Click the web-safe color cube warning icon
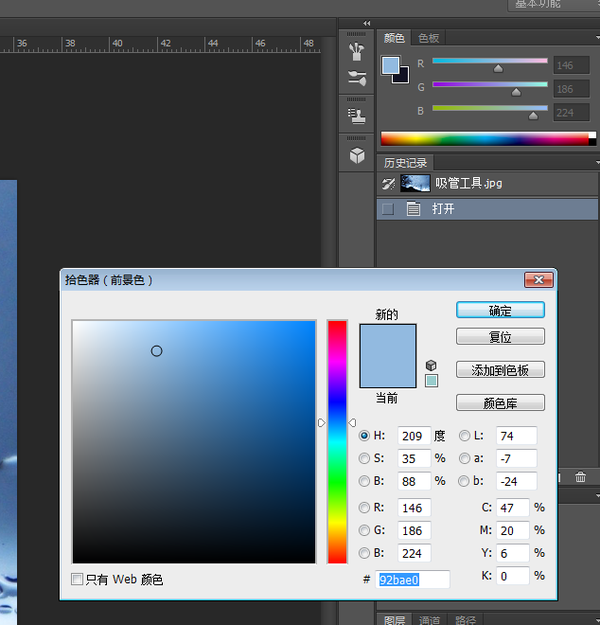 point(431,365)
